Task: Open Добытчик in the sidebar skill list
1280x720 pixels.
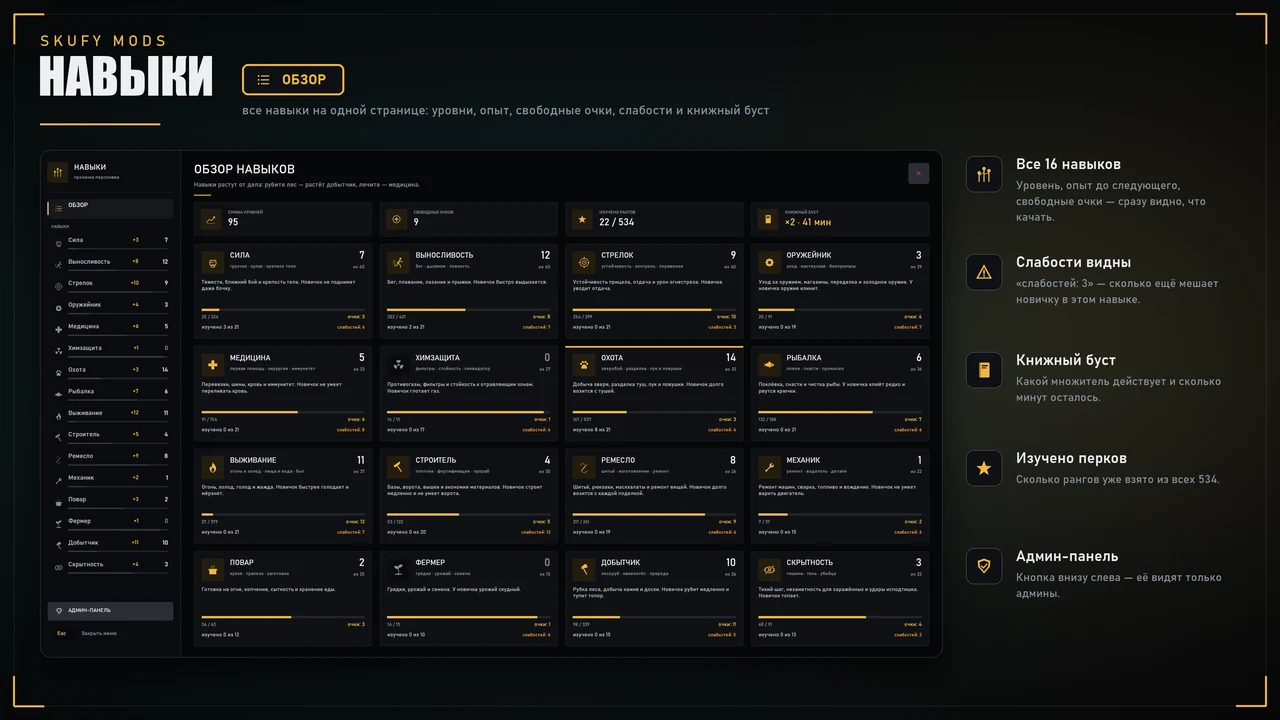Action: tap(110, 542)
